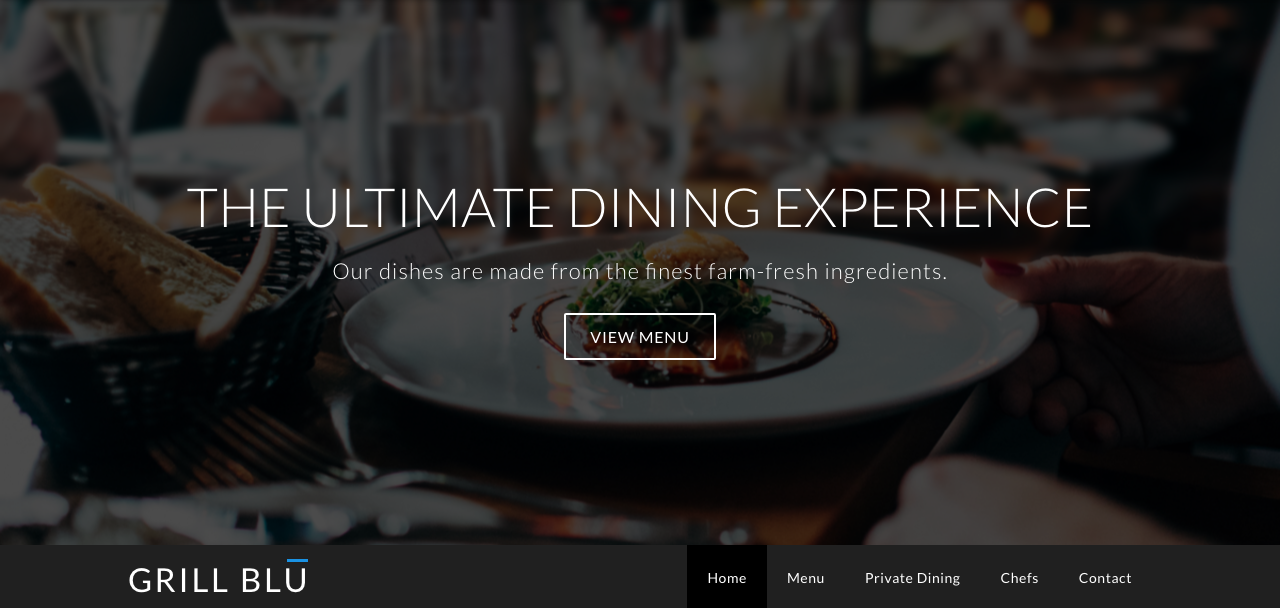Click the farm-fresh ingredients tagline text
Image resolution: width=1280 pixels, height=608 pixels.
click(x=640, y=271)
